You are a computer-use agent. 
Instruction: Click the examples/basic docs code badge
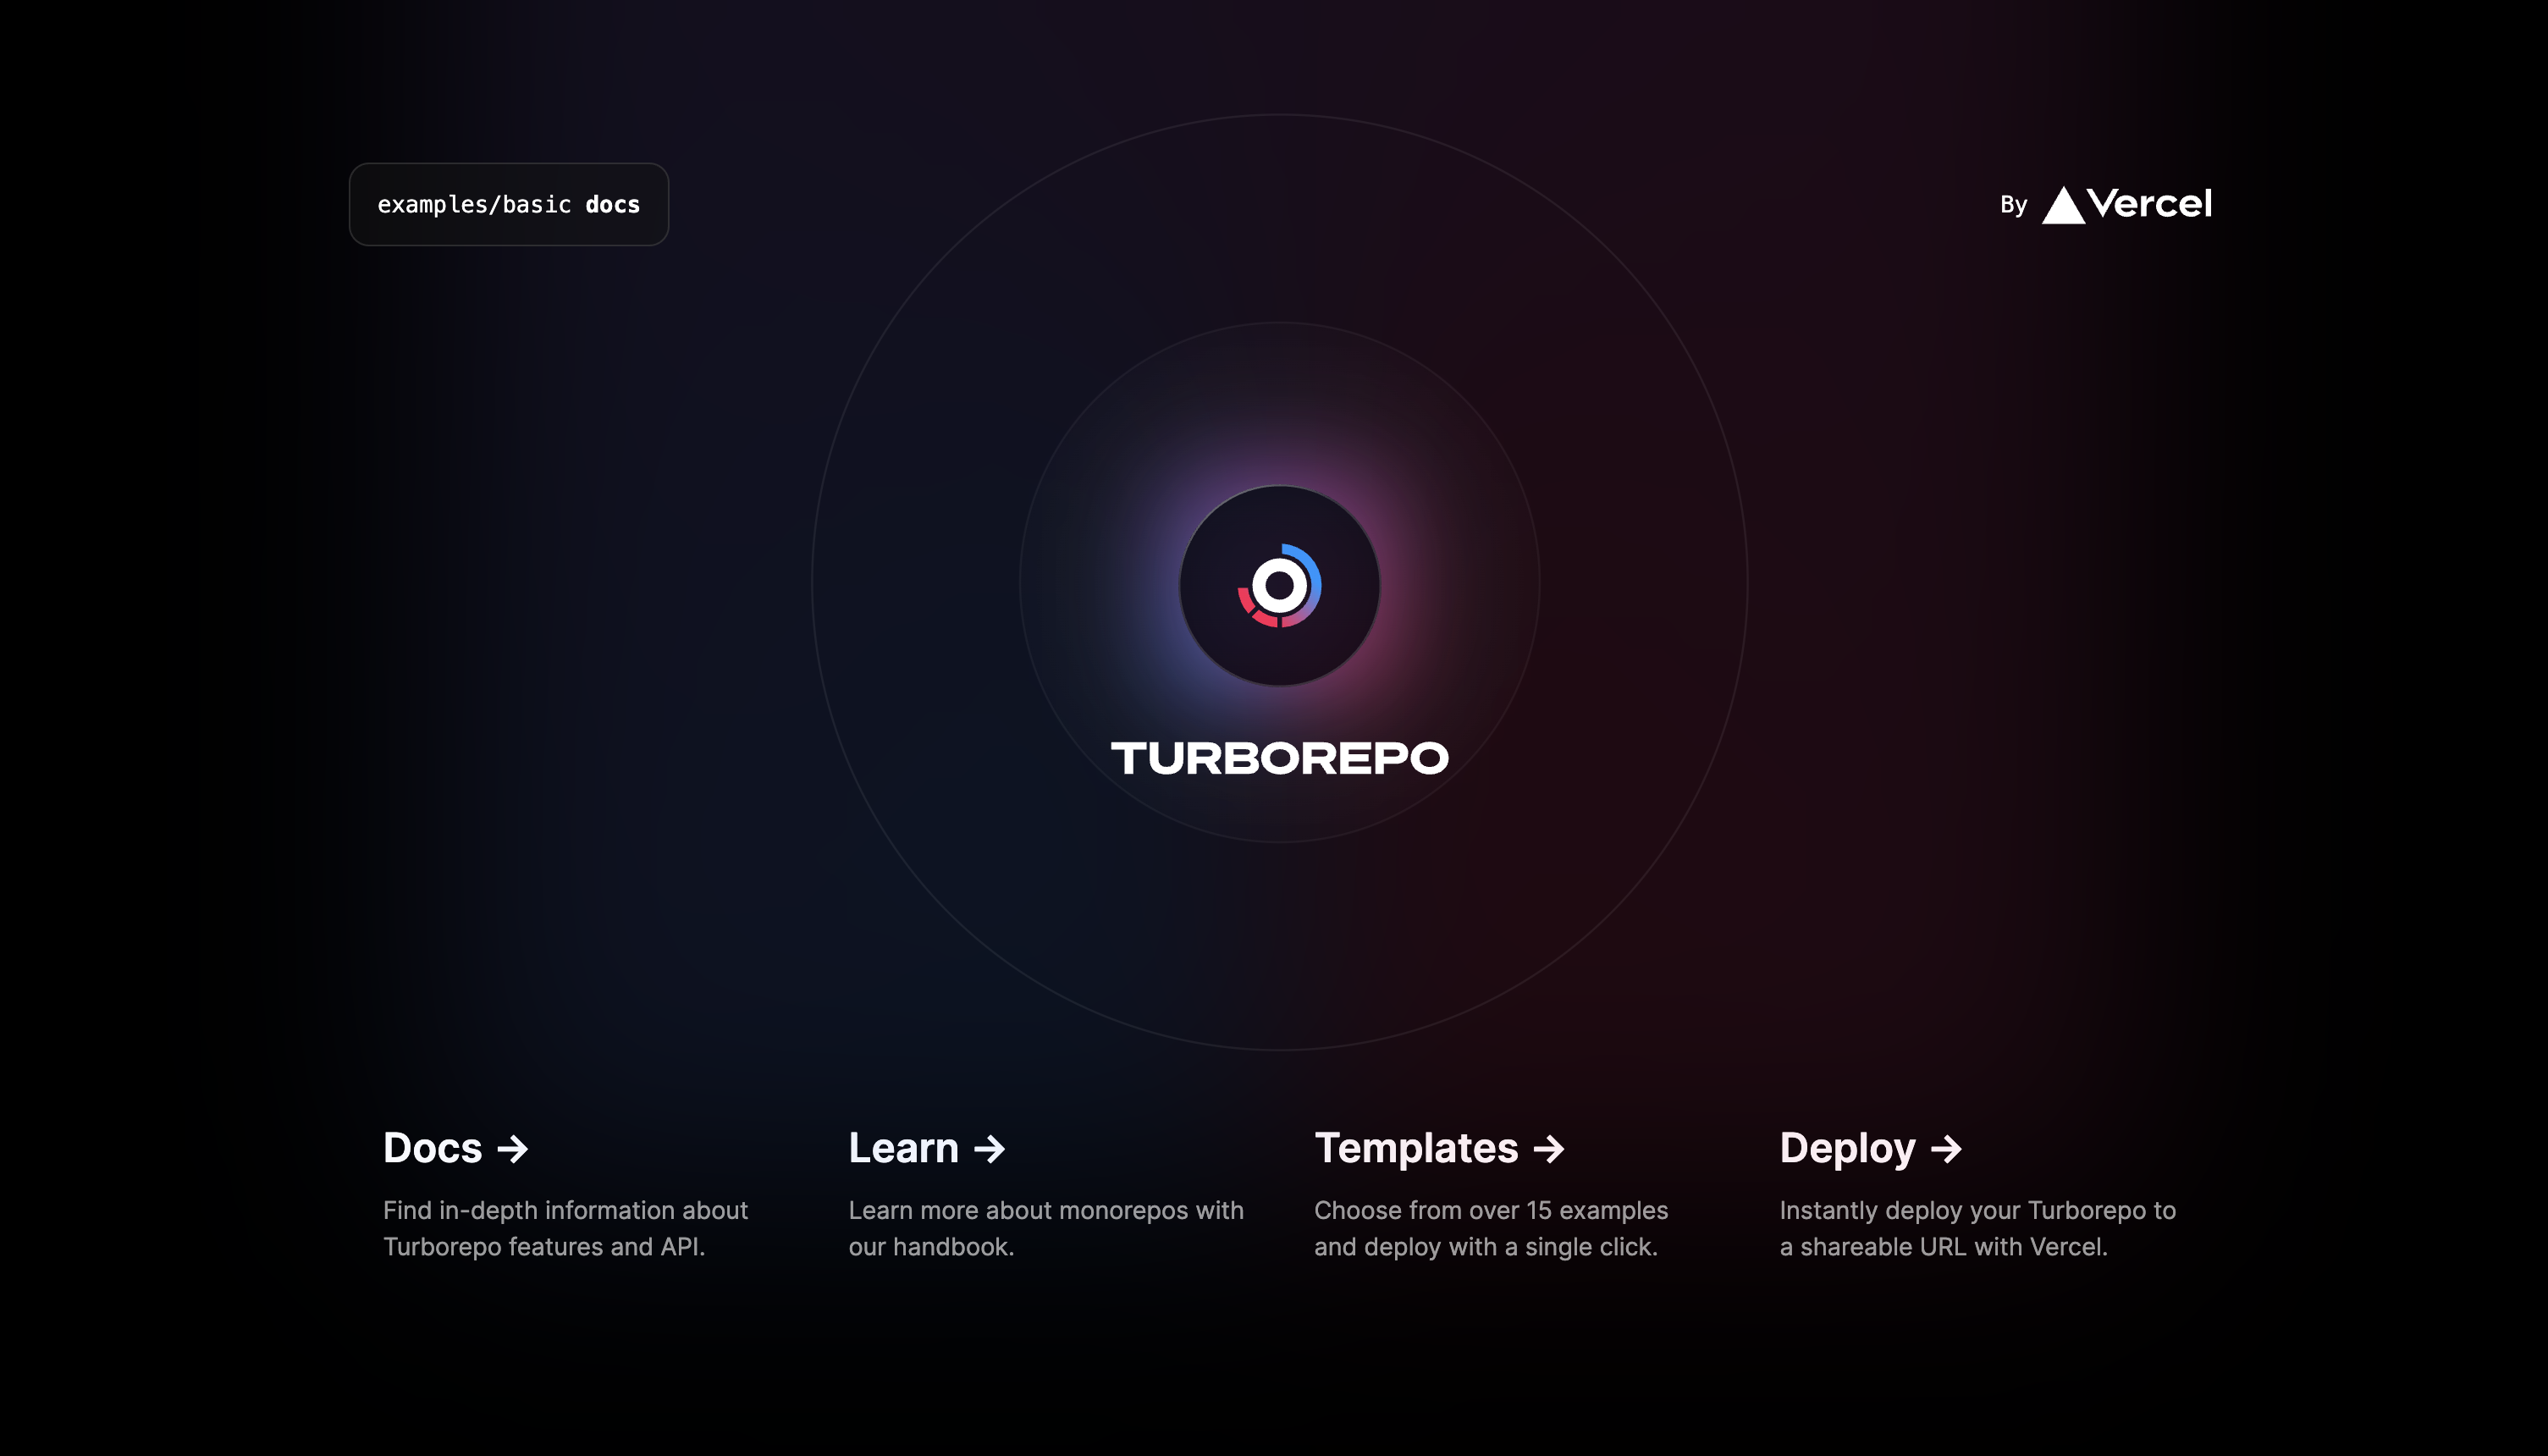click(x=508, y=204)
